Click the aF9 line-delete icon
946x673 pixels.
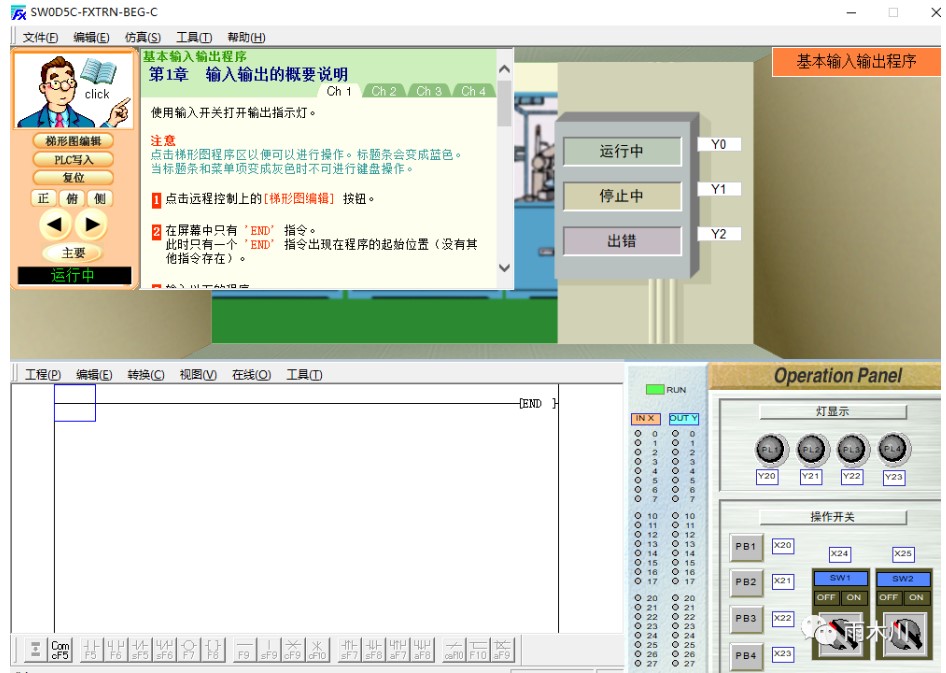coord(502,649)
